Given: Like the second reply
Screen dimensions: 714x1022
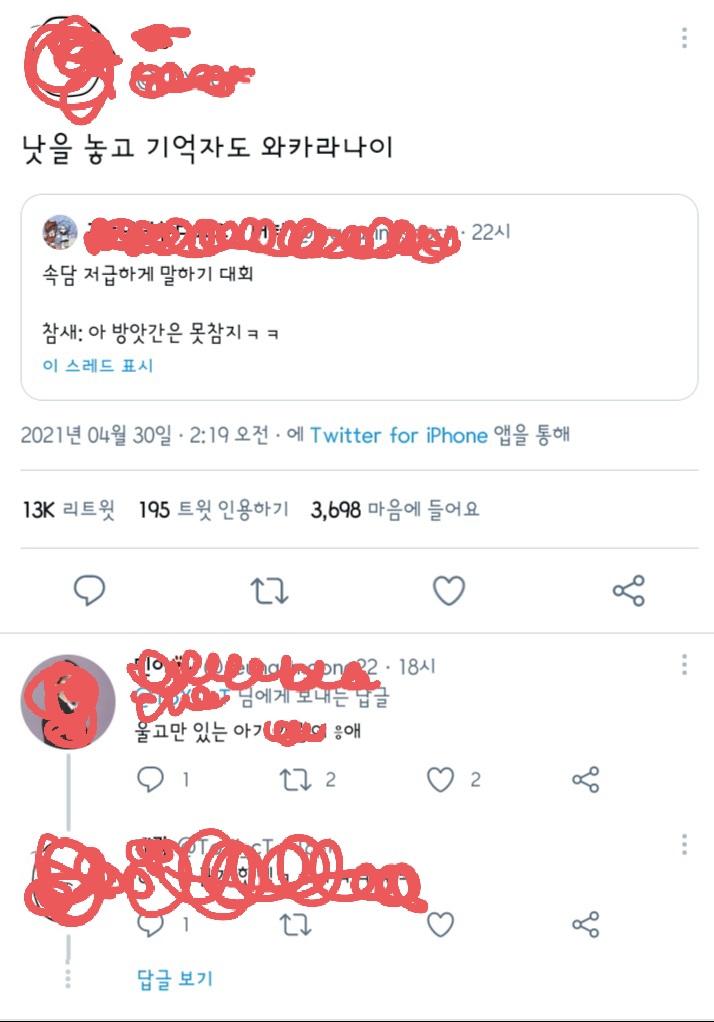Looking at the screenshot, I should click(x=441, y=925).
